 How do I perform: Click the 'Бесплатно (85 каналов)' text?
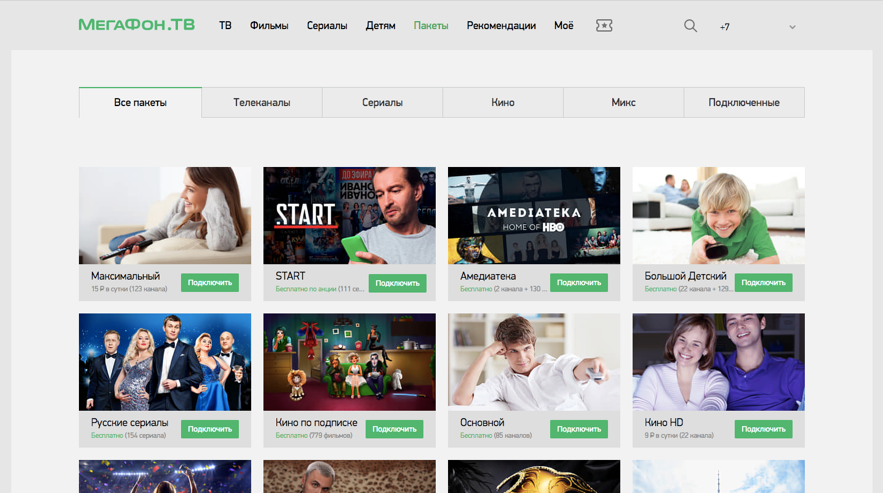pyautogui.click(x=496, y=436)
